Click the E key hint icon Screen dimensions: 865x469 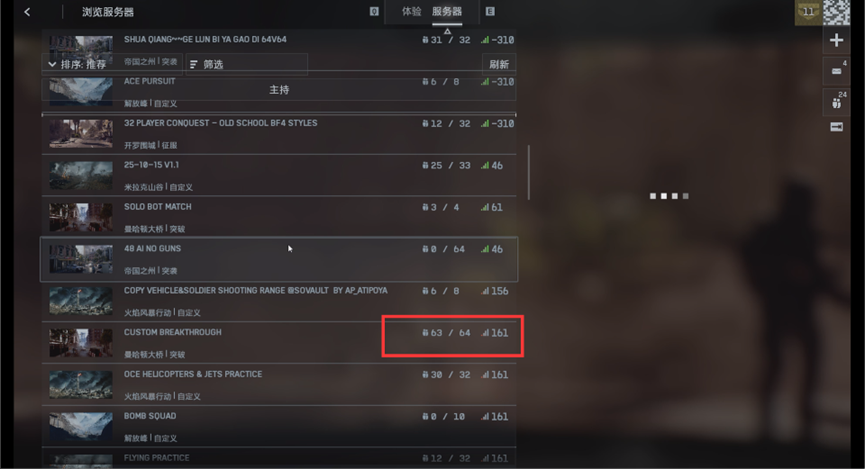click(490, 12)
